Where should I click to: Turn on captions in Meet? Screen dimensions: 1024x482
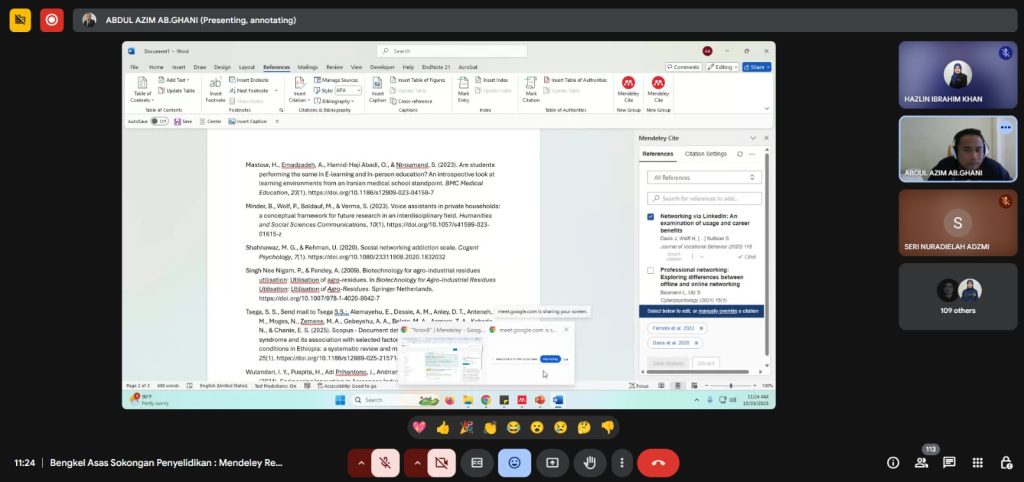[x=477, y=463]
